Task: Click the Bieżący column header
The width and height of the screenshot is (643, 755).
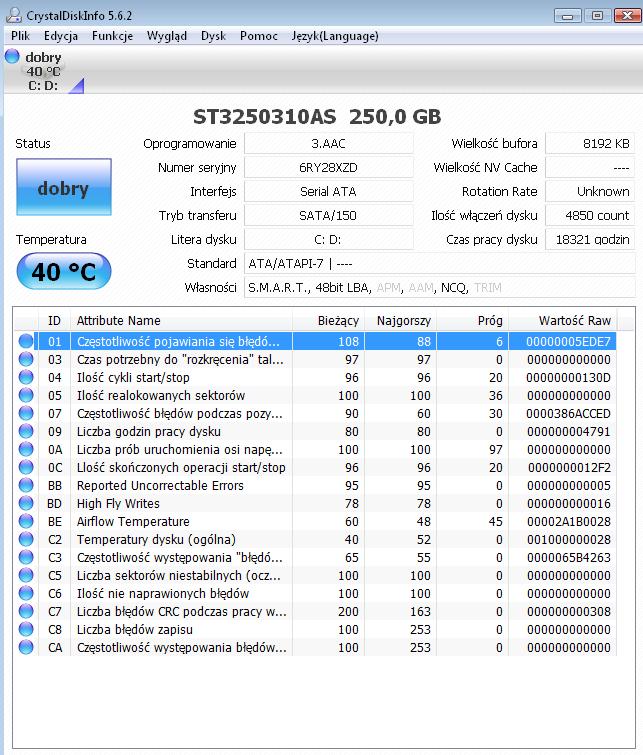Action: [x=328, y=320]
